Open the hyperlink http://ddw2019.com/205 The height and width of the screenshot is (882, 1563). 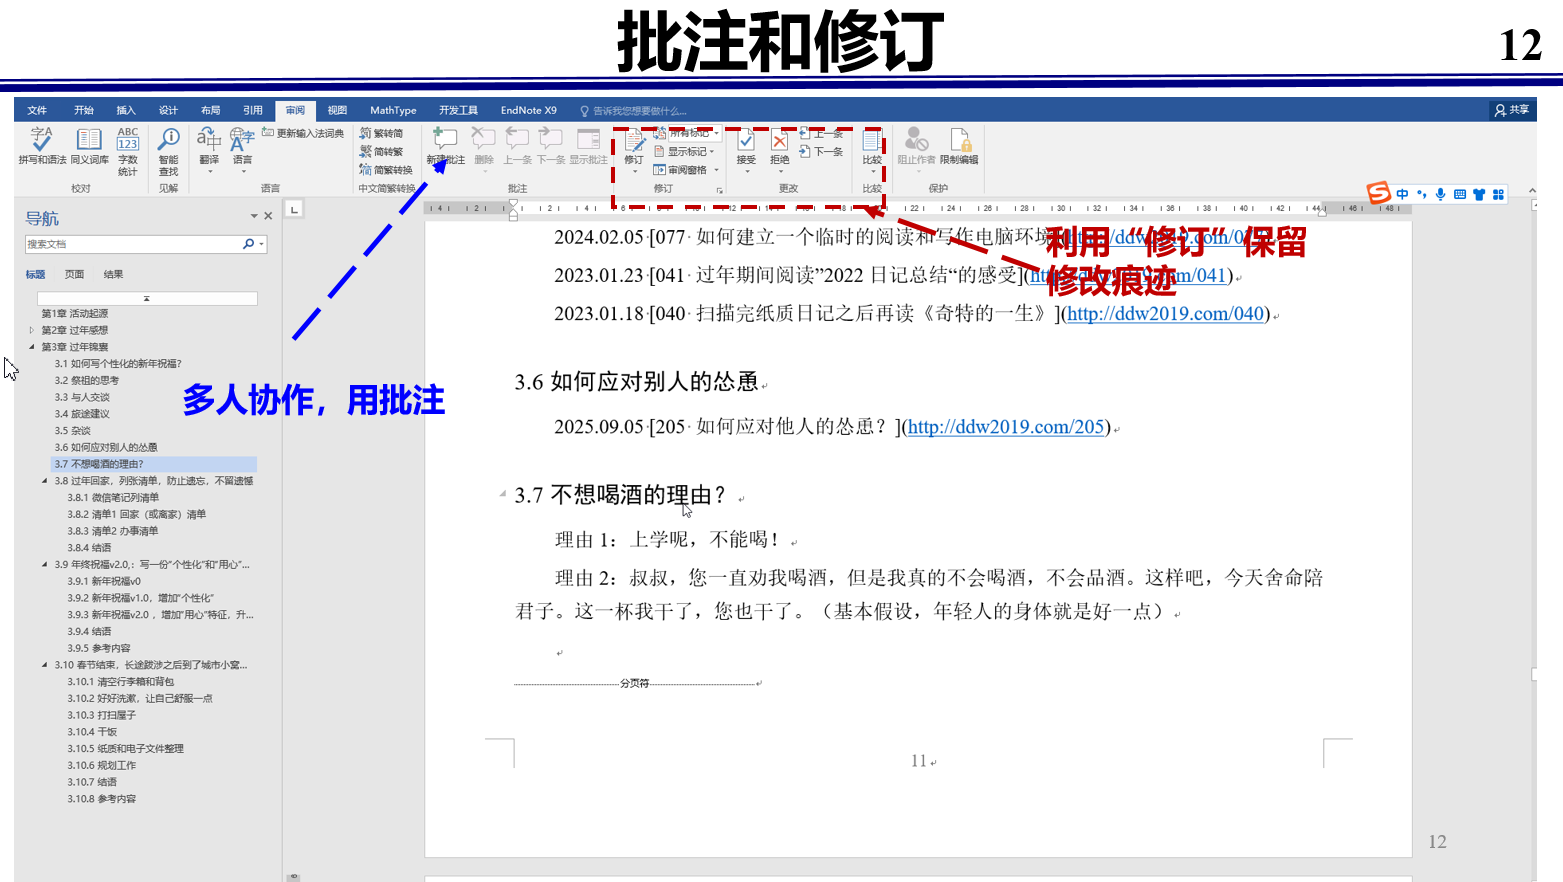1005,426
